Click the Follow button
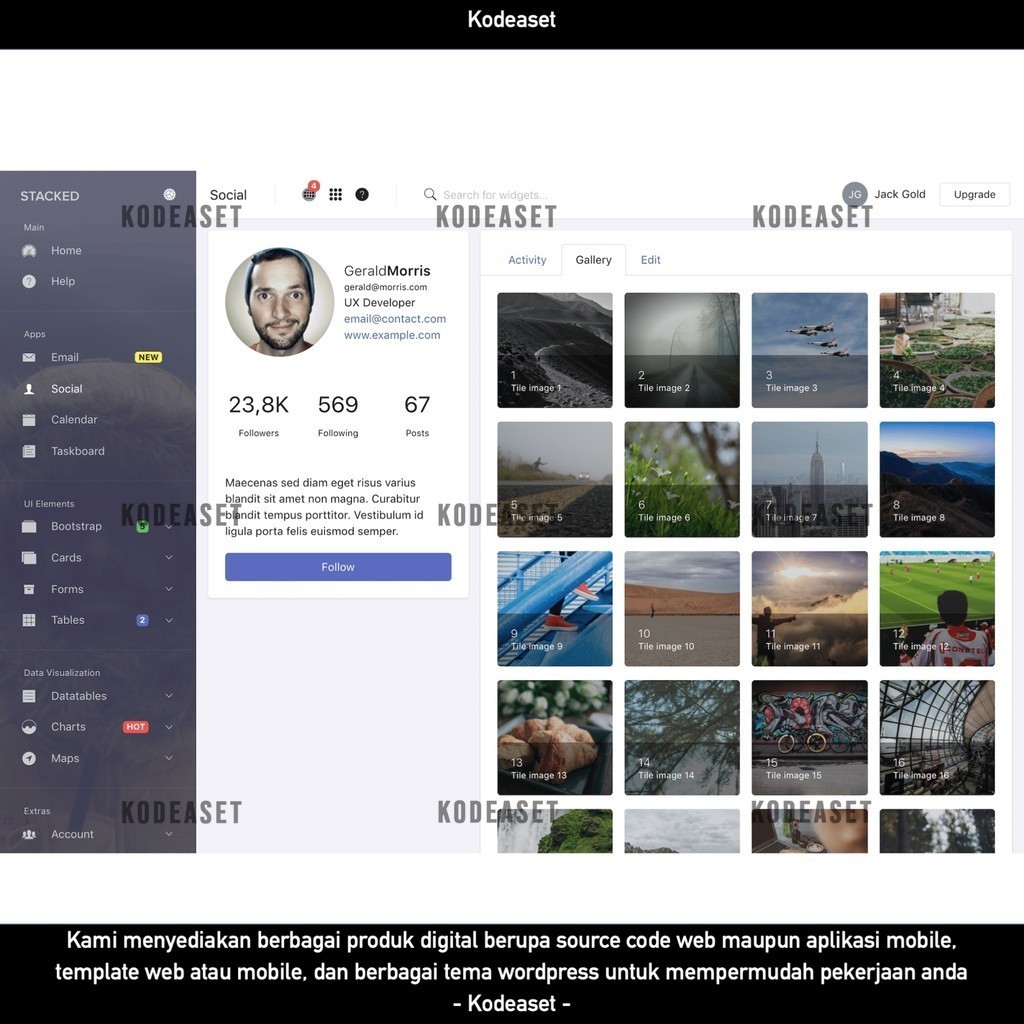The width and height of the screenshot is (1024, 1024). pyautogui.click(x=338, y=567)
